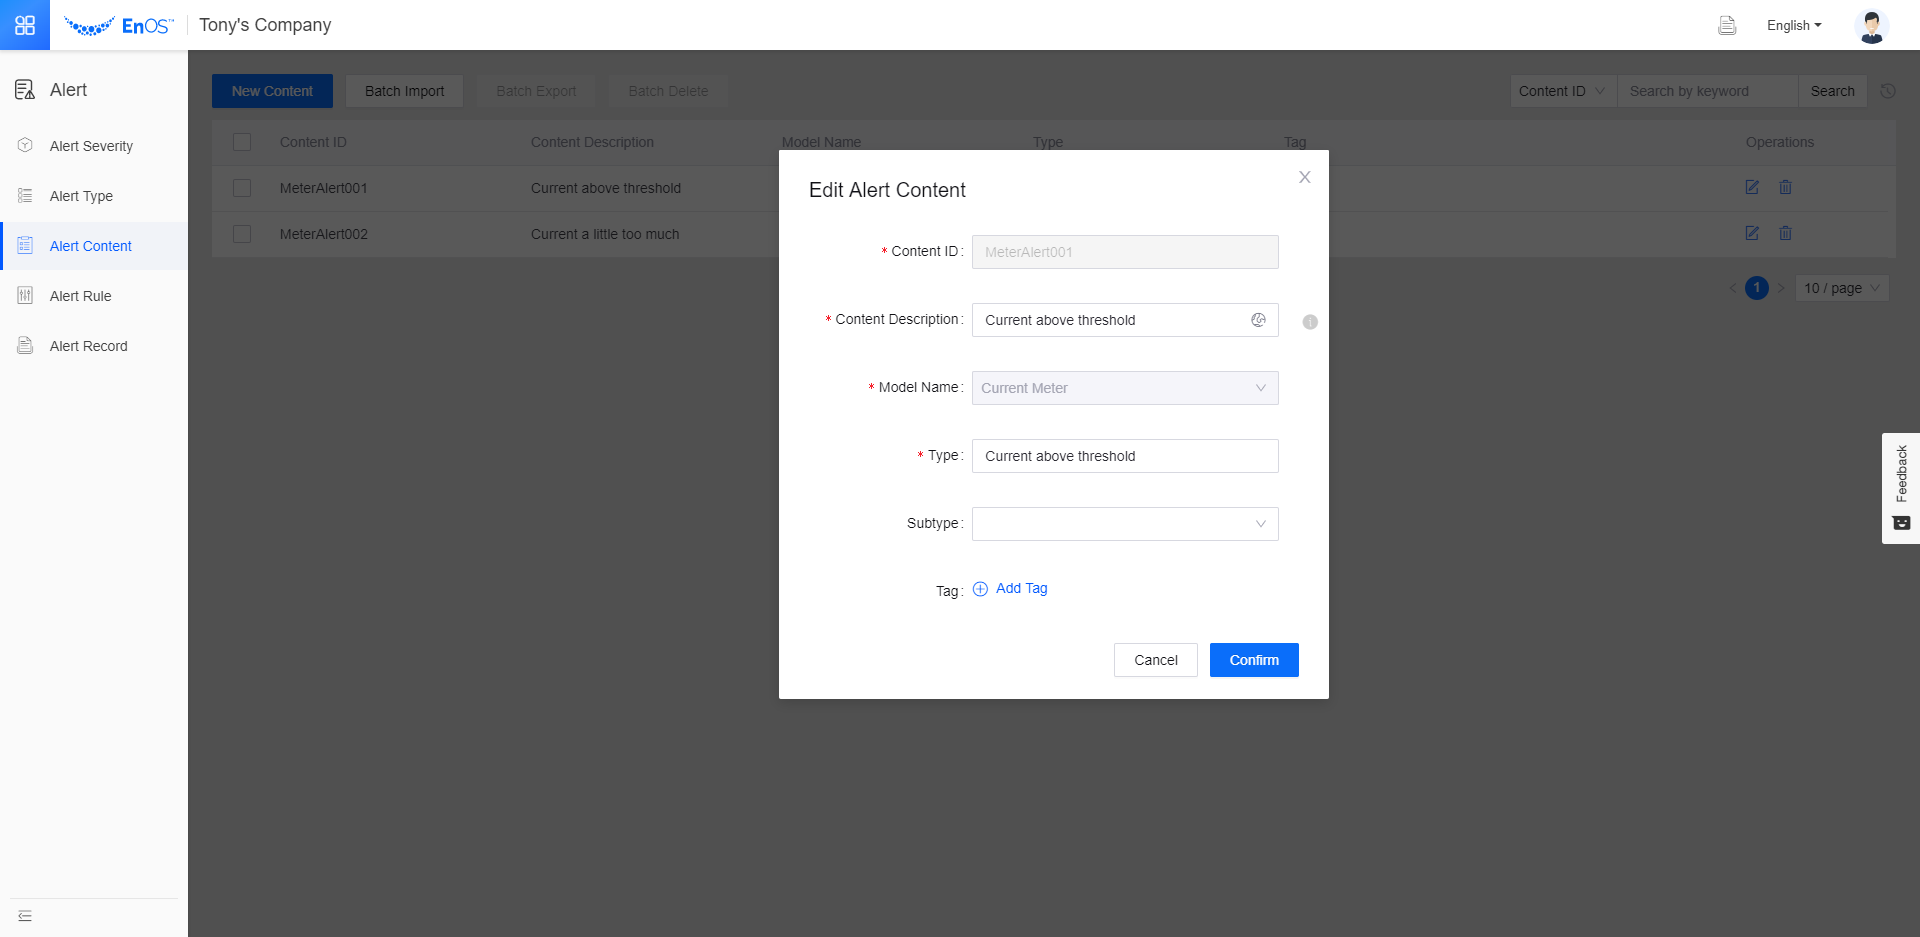Click the internationalization icon in Content Description
This screenshot has width=1920, height=937.
pyautogui.click(x=1258, y=320)
